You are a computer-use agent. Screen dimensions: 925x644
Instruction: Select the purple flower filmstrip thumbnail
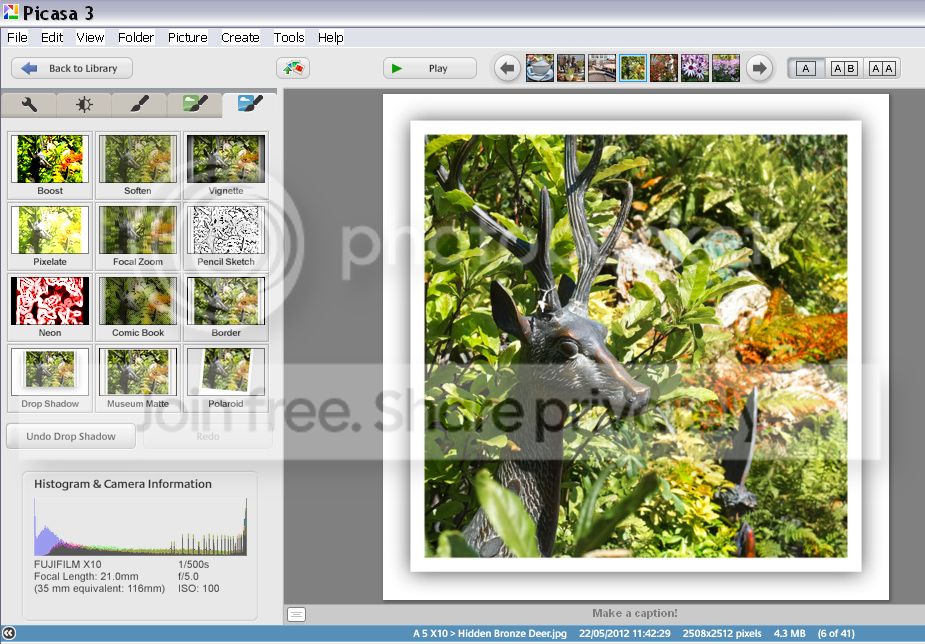(x=695, y=68)
